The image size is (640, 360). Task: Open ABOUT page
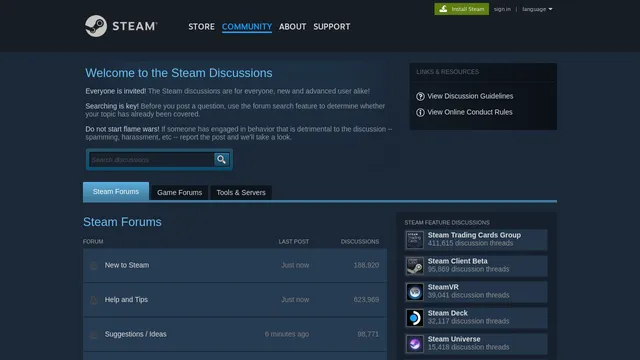point(292,27)
